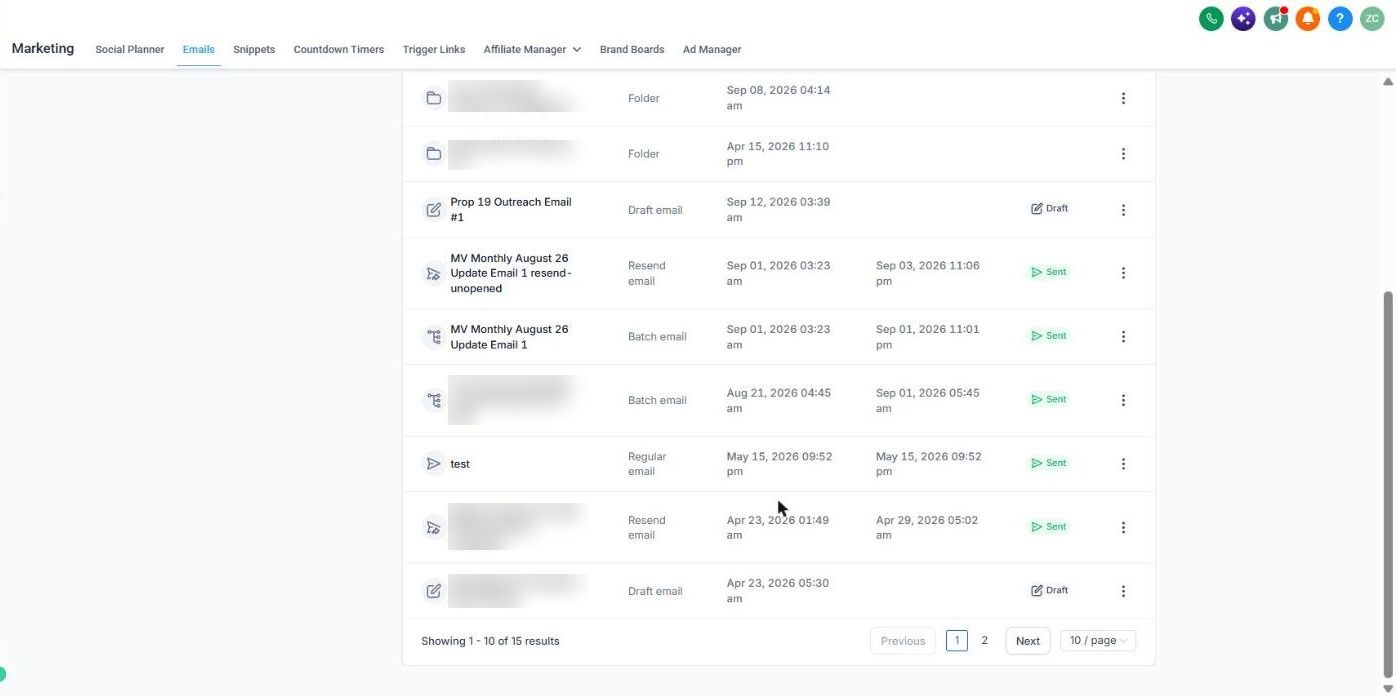Open the Trigger Links tab

coord(434,49)
